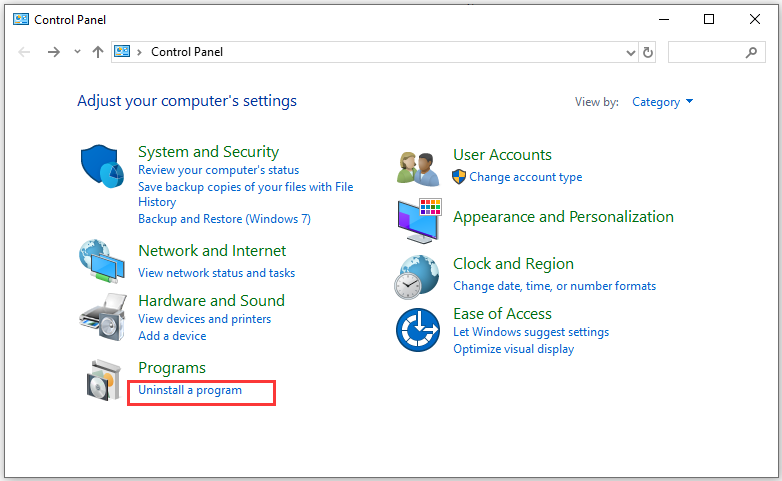Open Backup and Restore (Windows 7)

pos(224,219)
